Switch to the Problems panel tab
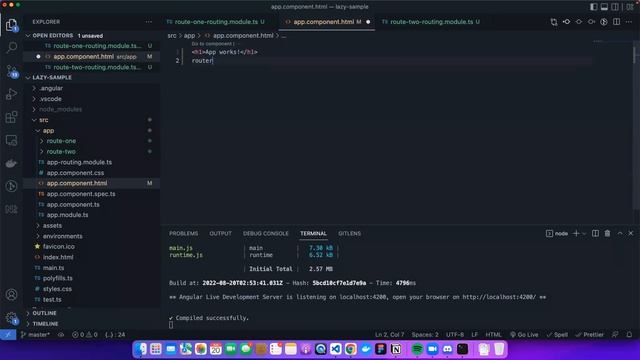 pyautogui.click(x=183, y=233)
